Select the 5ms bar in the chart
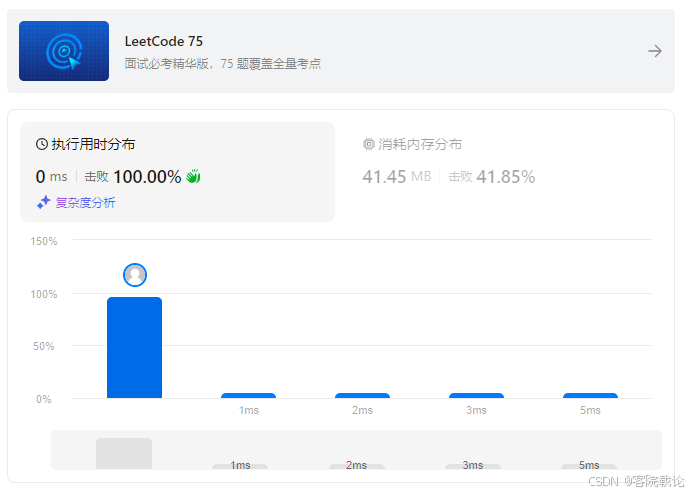Image resolution: width=692 pixels, height=495 pixels. (x=590, y=395)
